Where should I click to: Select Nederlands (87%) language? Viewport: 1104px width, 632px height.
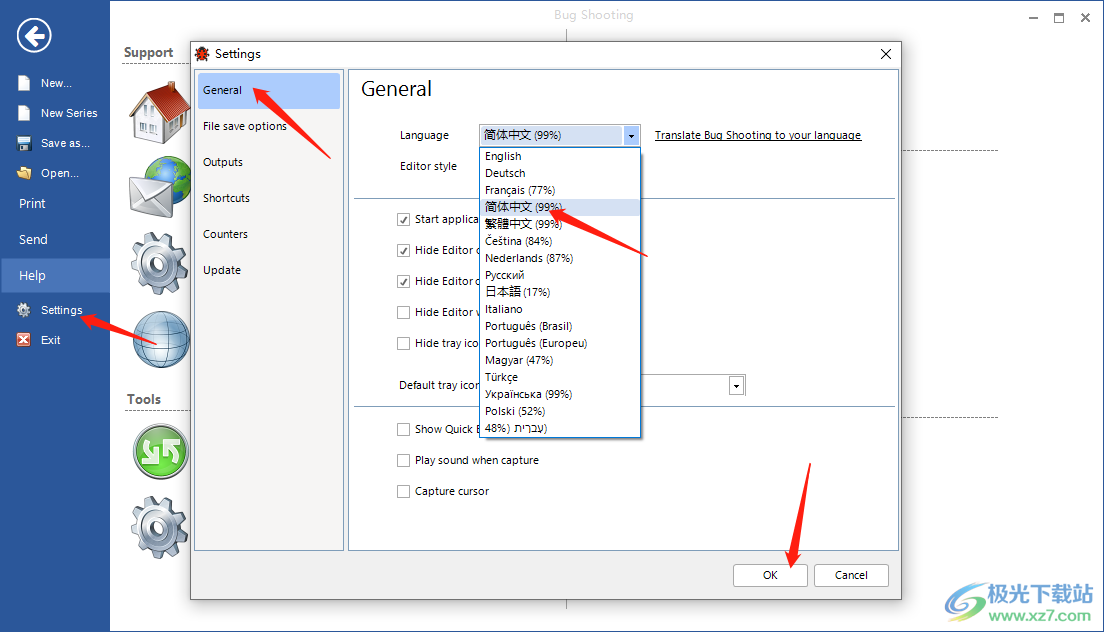[x=560, y=258]
